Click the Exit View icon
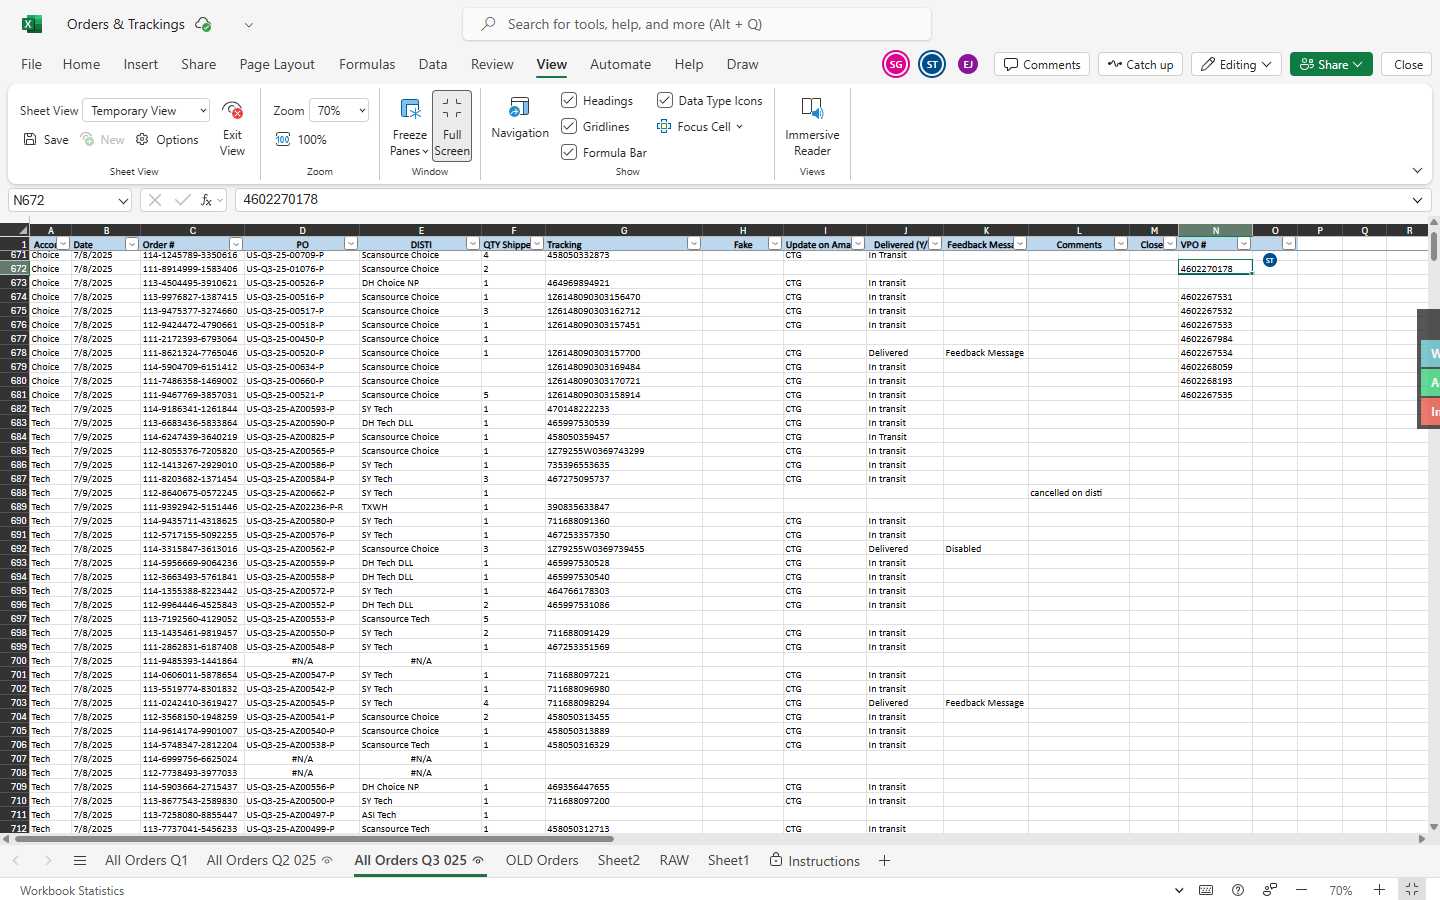 [x=232, y=110]
